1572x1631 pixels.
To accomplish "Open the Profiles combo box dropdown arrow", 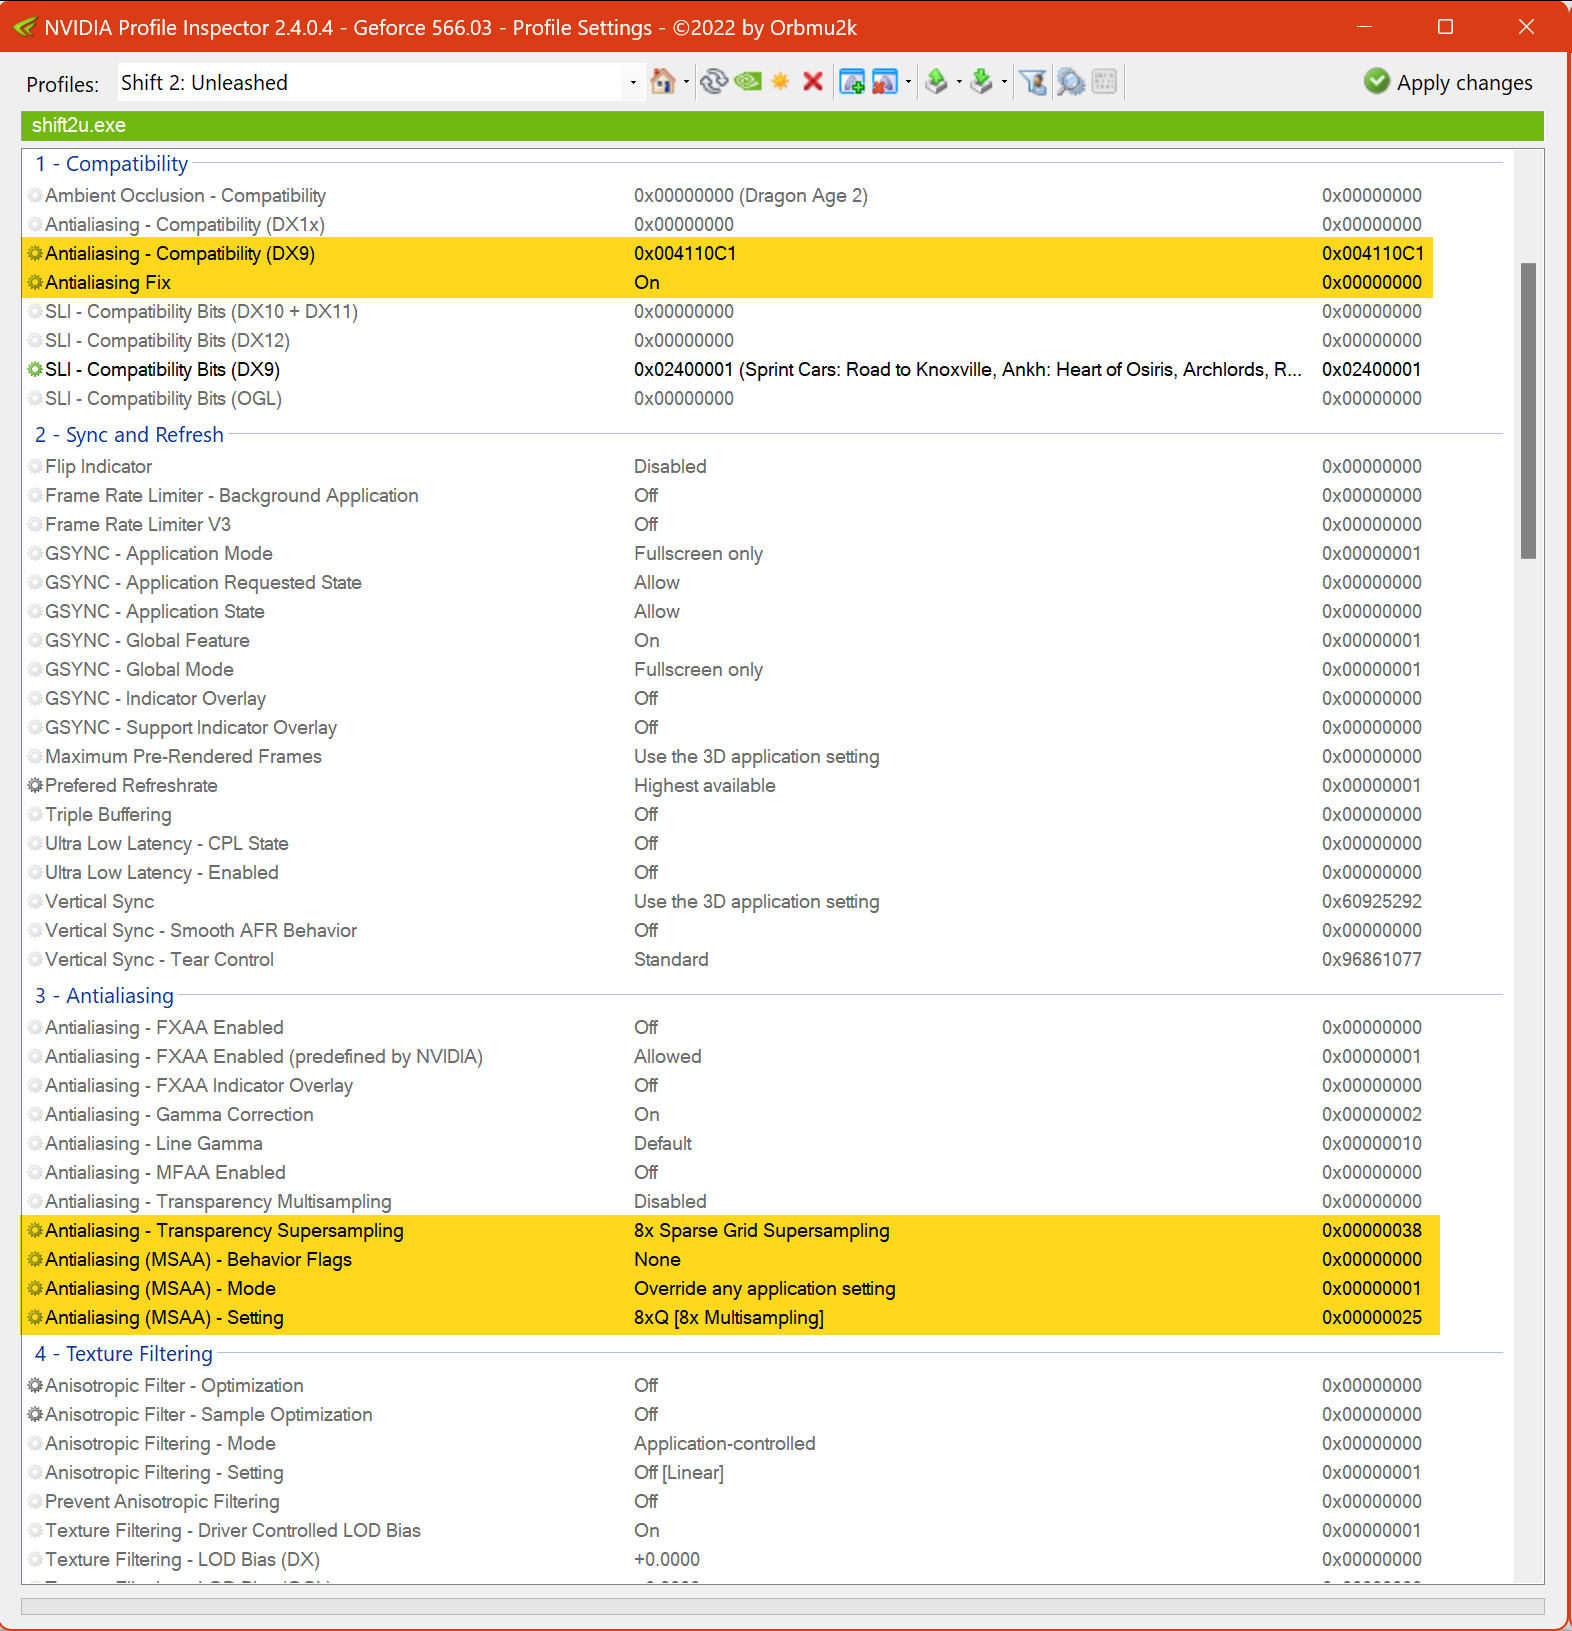I will tap(632, 83).
